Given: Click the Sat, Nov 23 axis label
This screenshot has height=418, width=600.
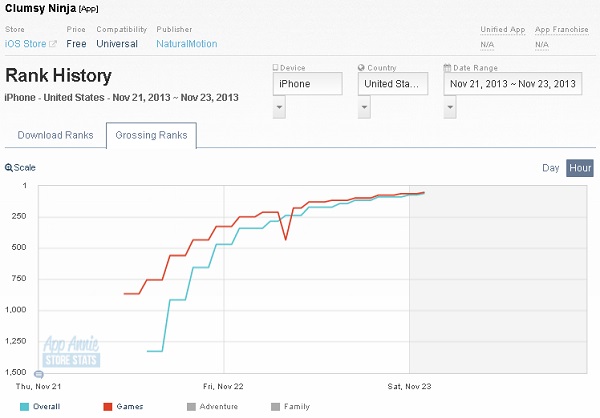Looking at the screenshot, I should 409,387.
